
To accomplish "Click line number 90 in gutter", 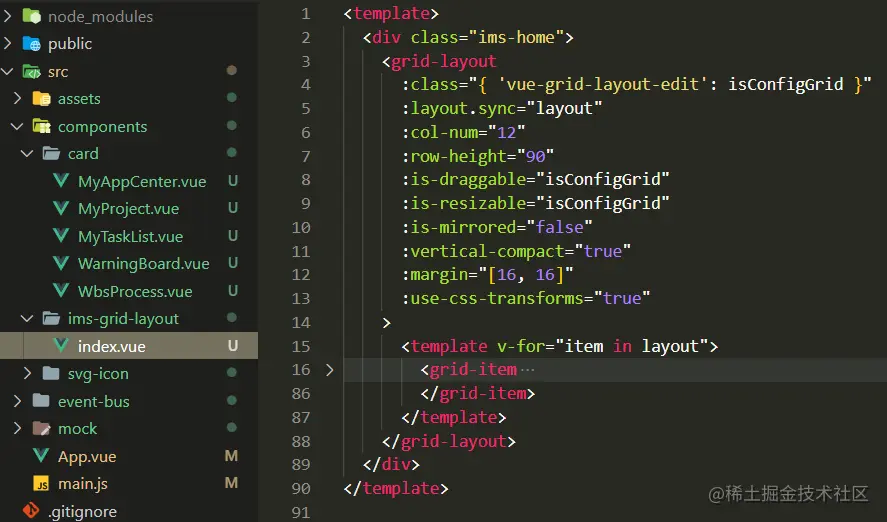I will [301, 488].
